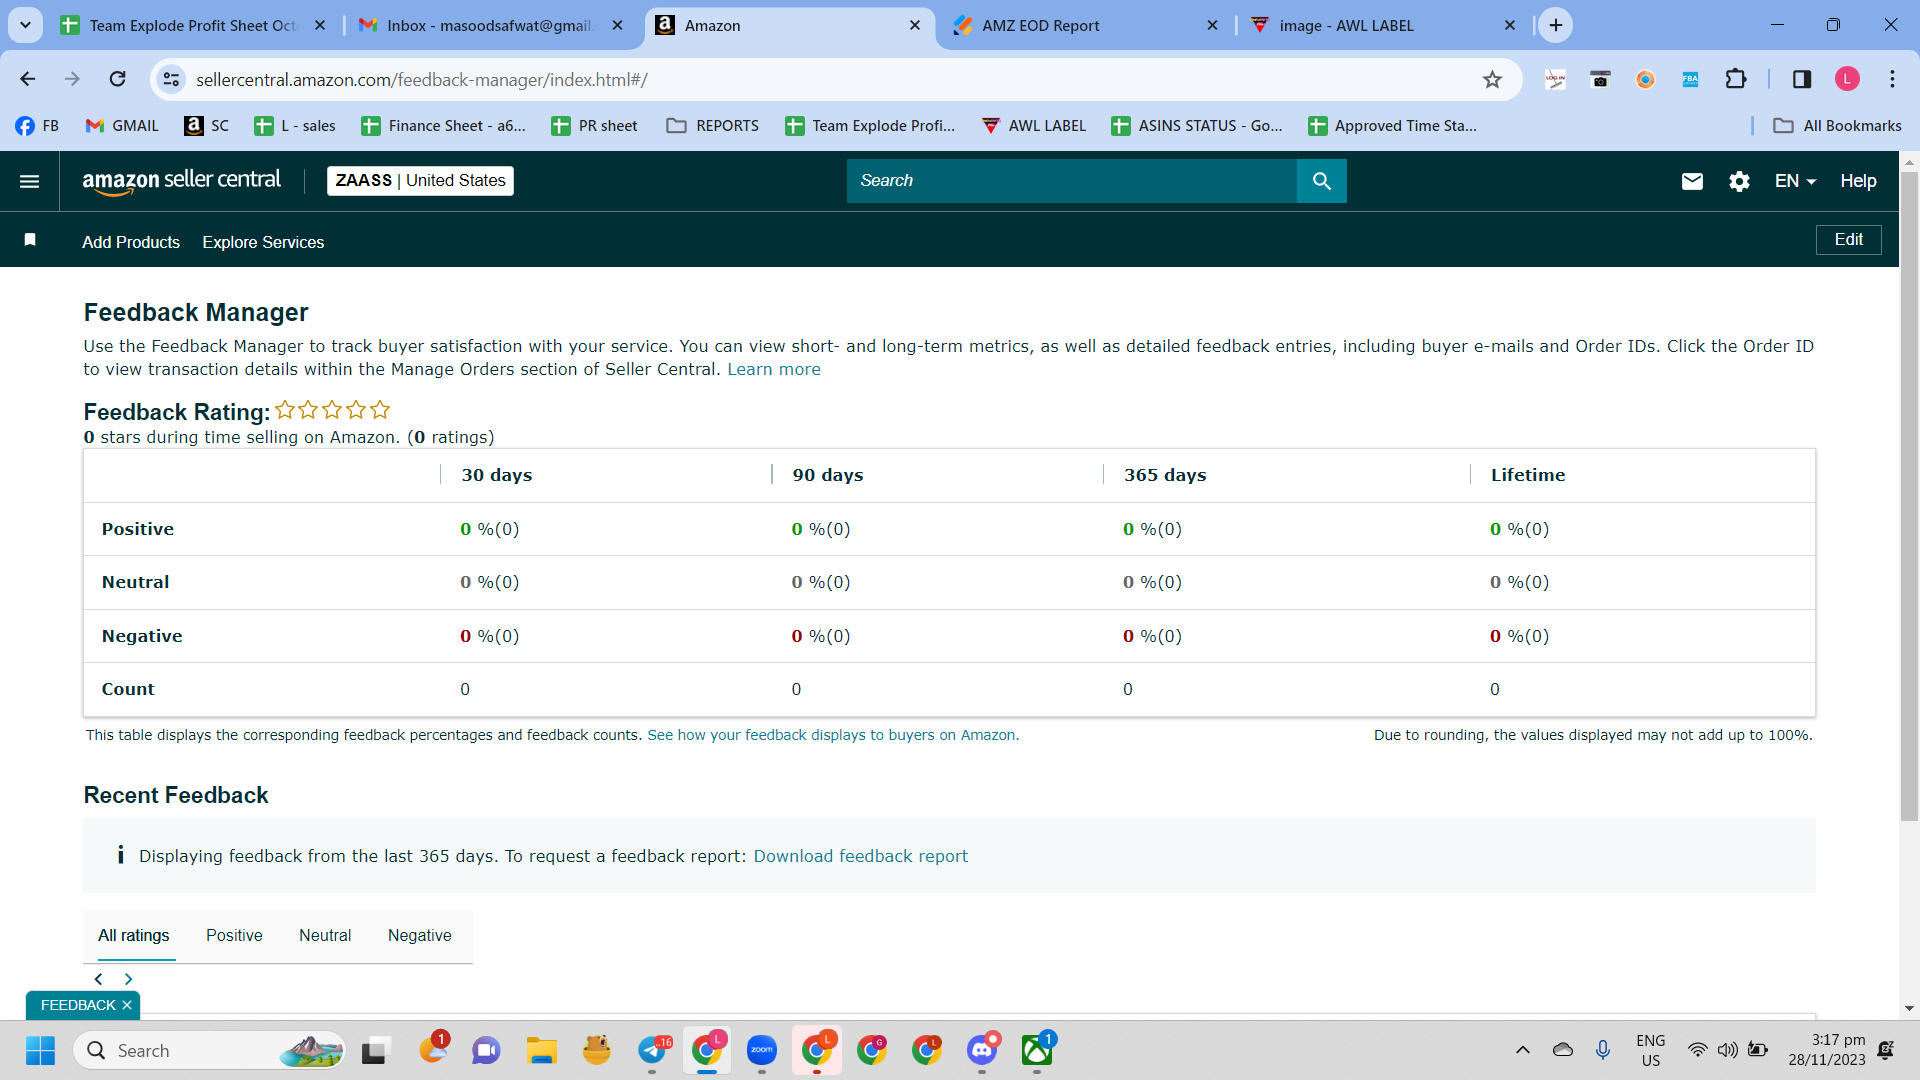Toggle the browser side panel icon

coord(1802,79)
